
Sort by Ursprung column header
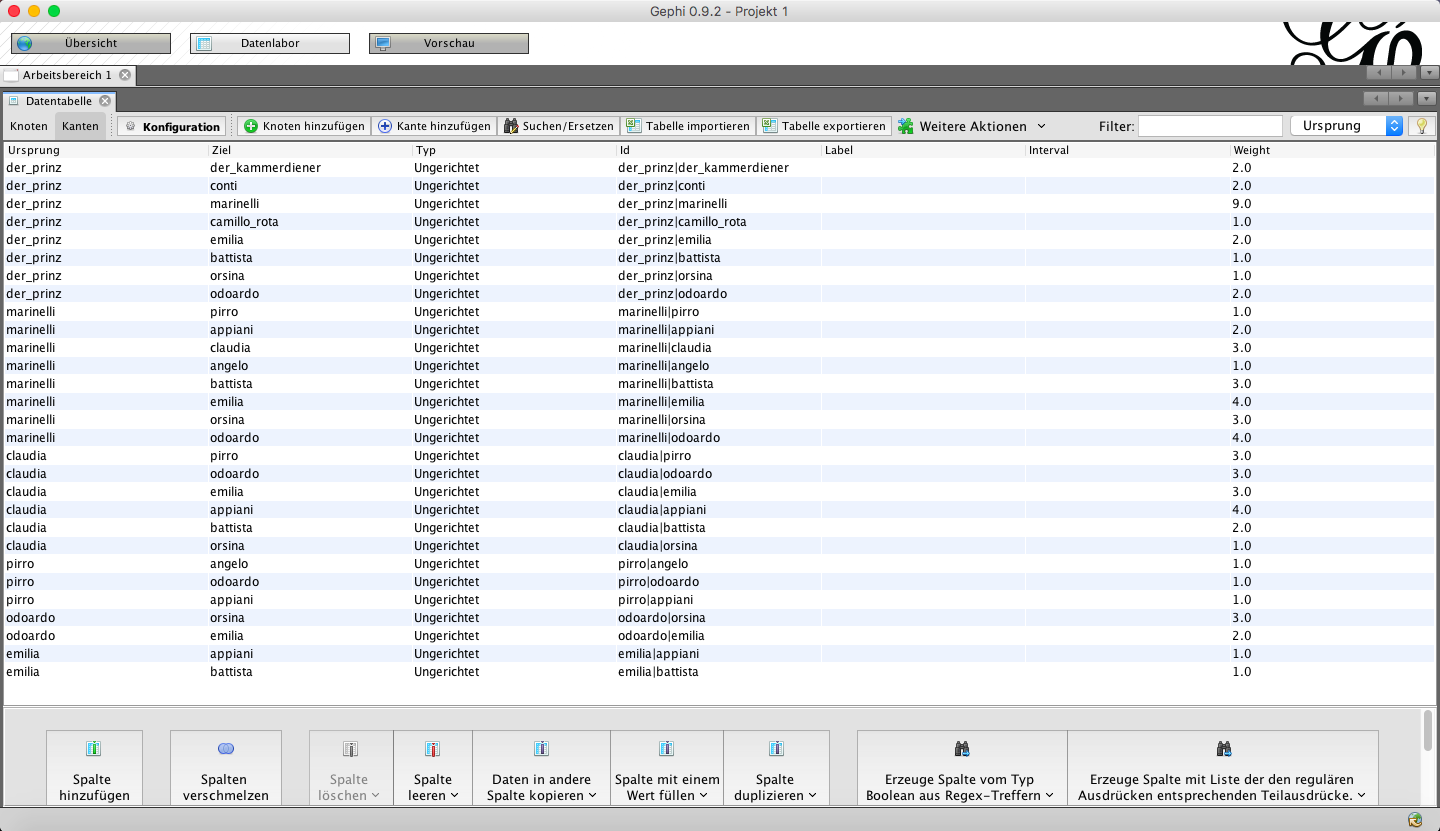click(x=105, y=150)
